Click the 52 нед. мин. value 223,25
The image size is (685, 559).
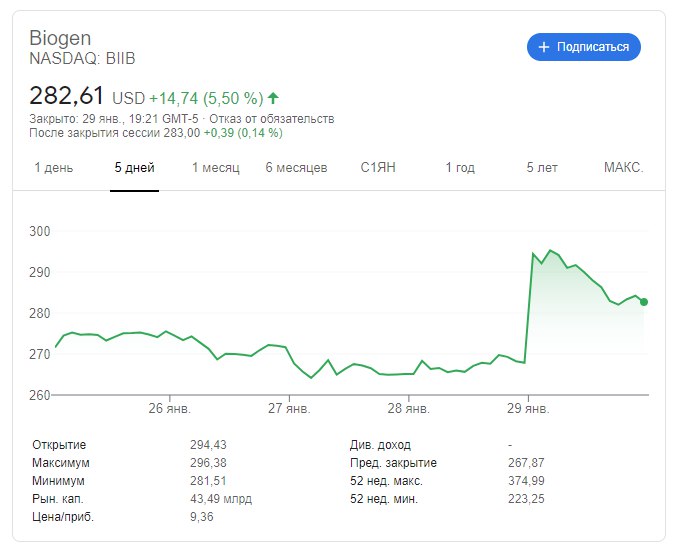point(526,499)
